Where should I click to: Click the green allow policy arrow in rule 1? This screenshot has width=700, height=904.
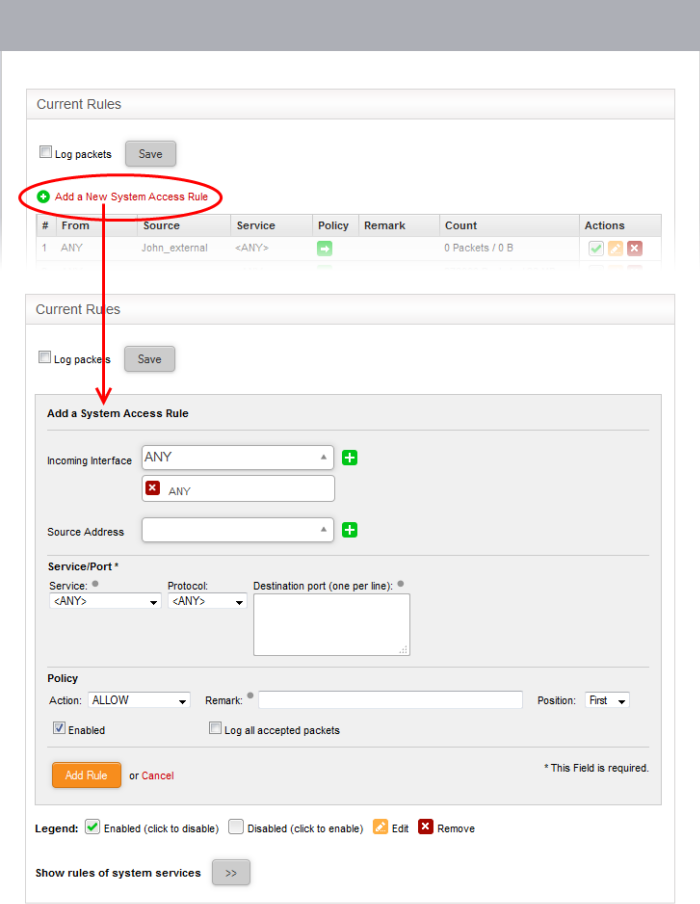pyautogui.click(x=325, y=248)
